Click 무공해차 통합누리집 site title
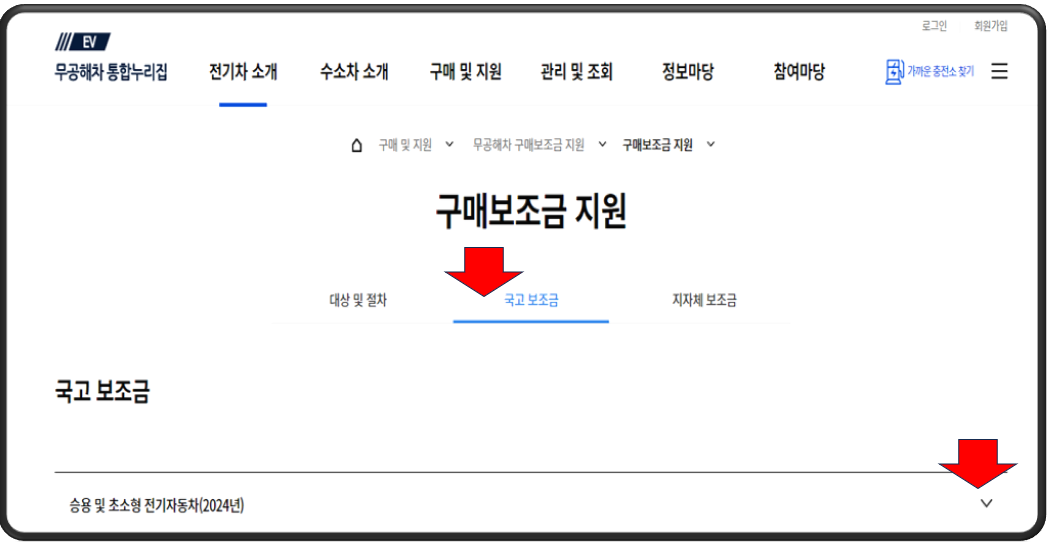This screenshot has height=542, width=1054. pyautogui.click(x=111, y=71)
